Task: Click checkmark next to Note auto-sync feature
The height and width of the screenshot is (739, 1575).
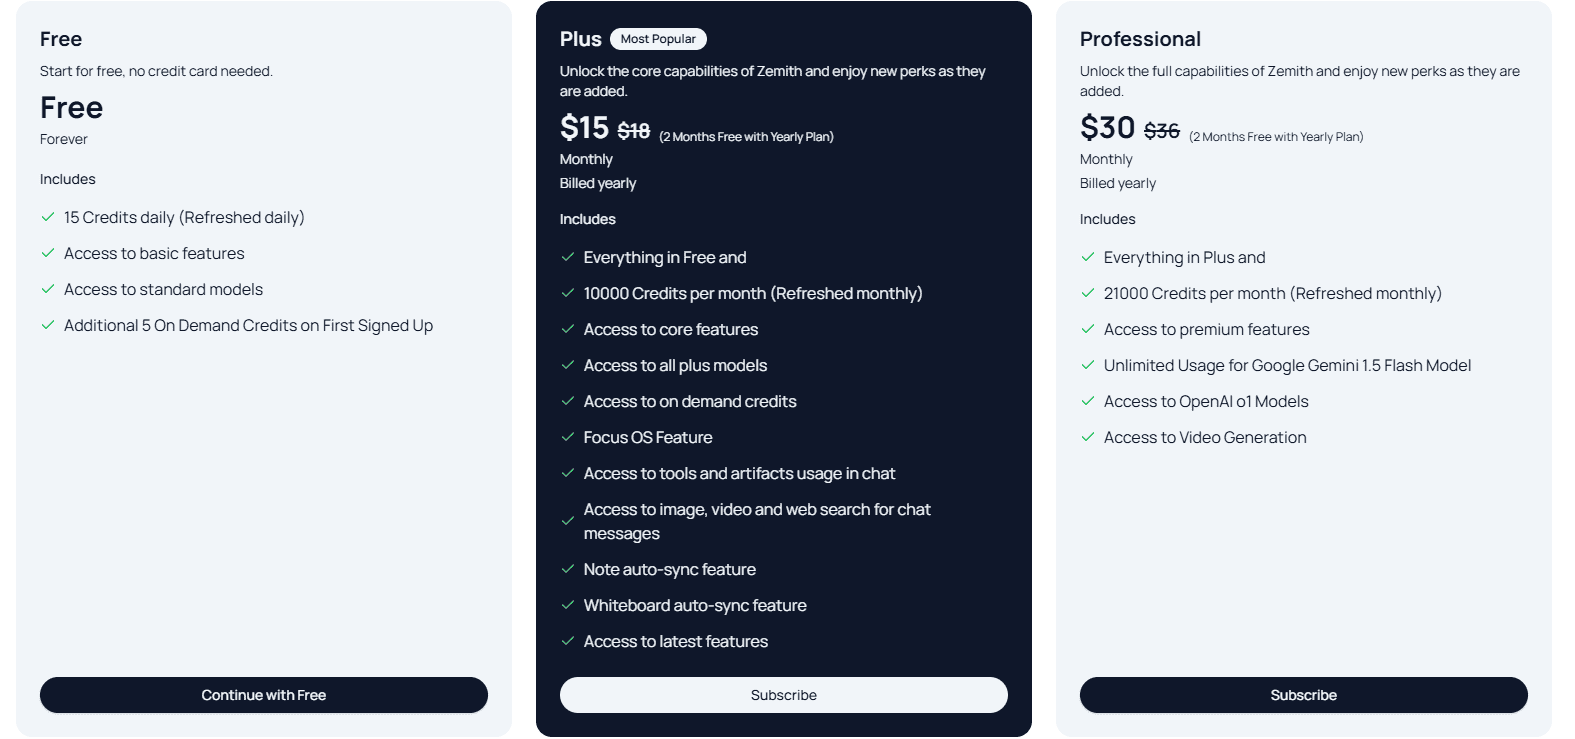Action: click(568, 569)
